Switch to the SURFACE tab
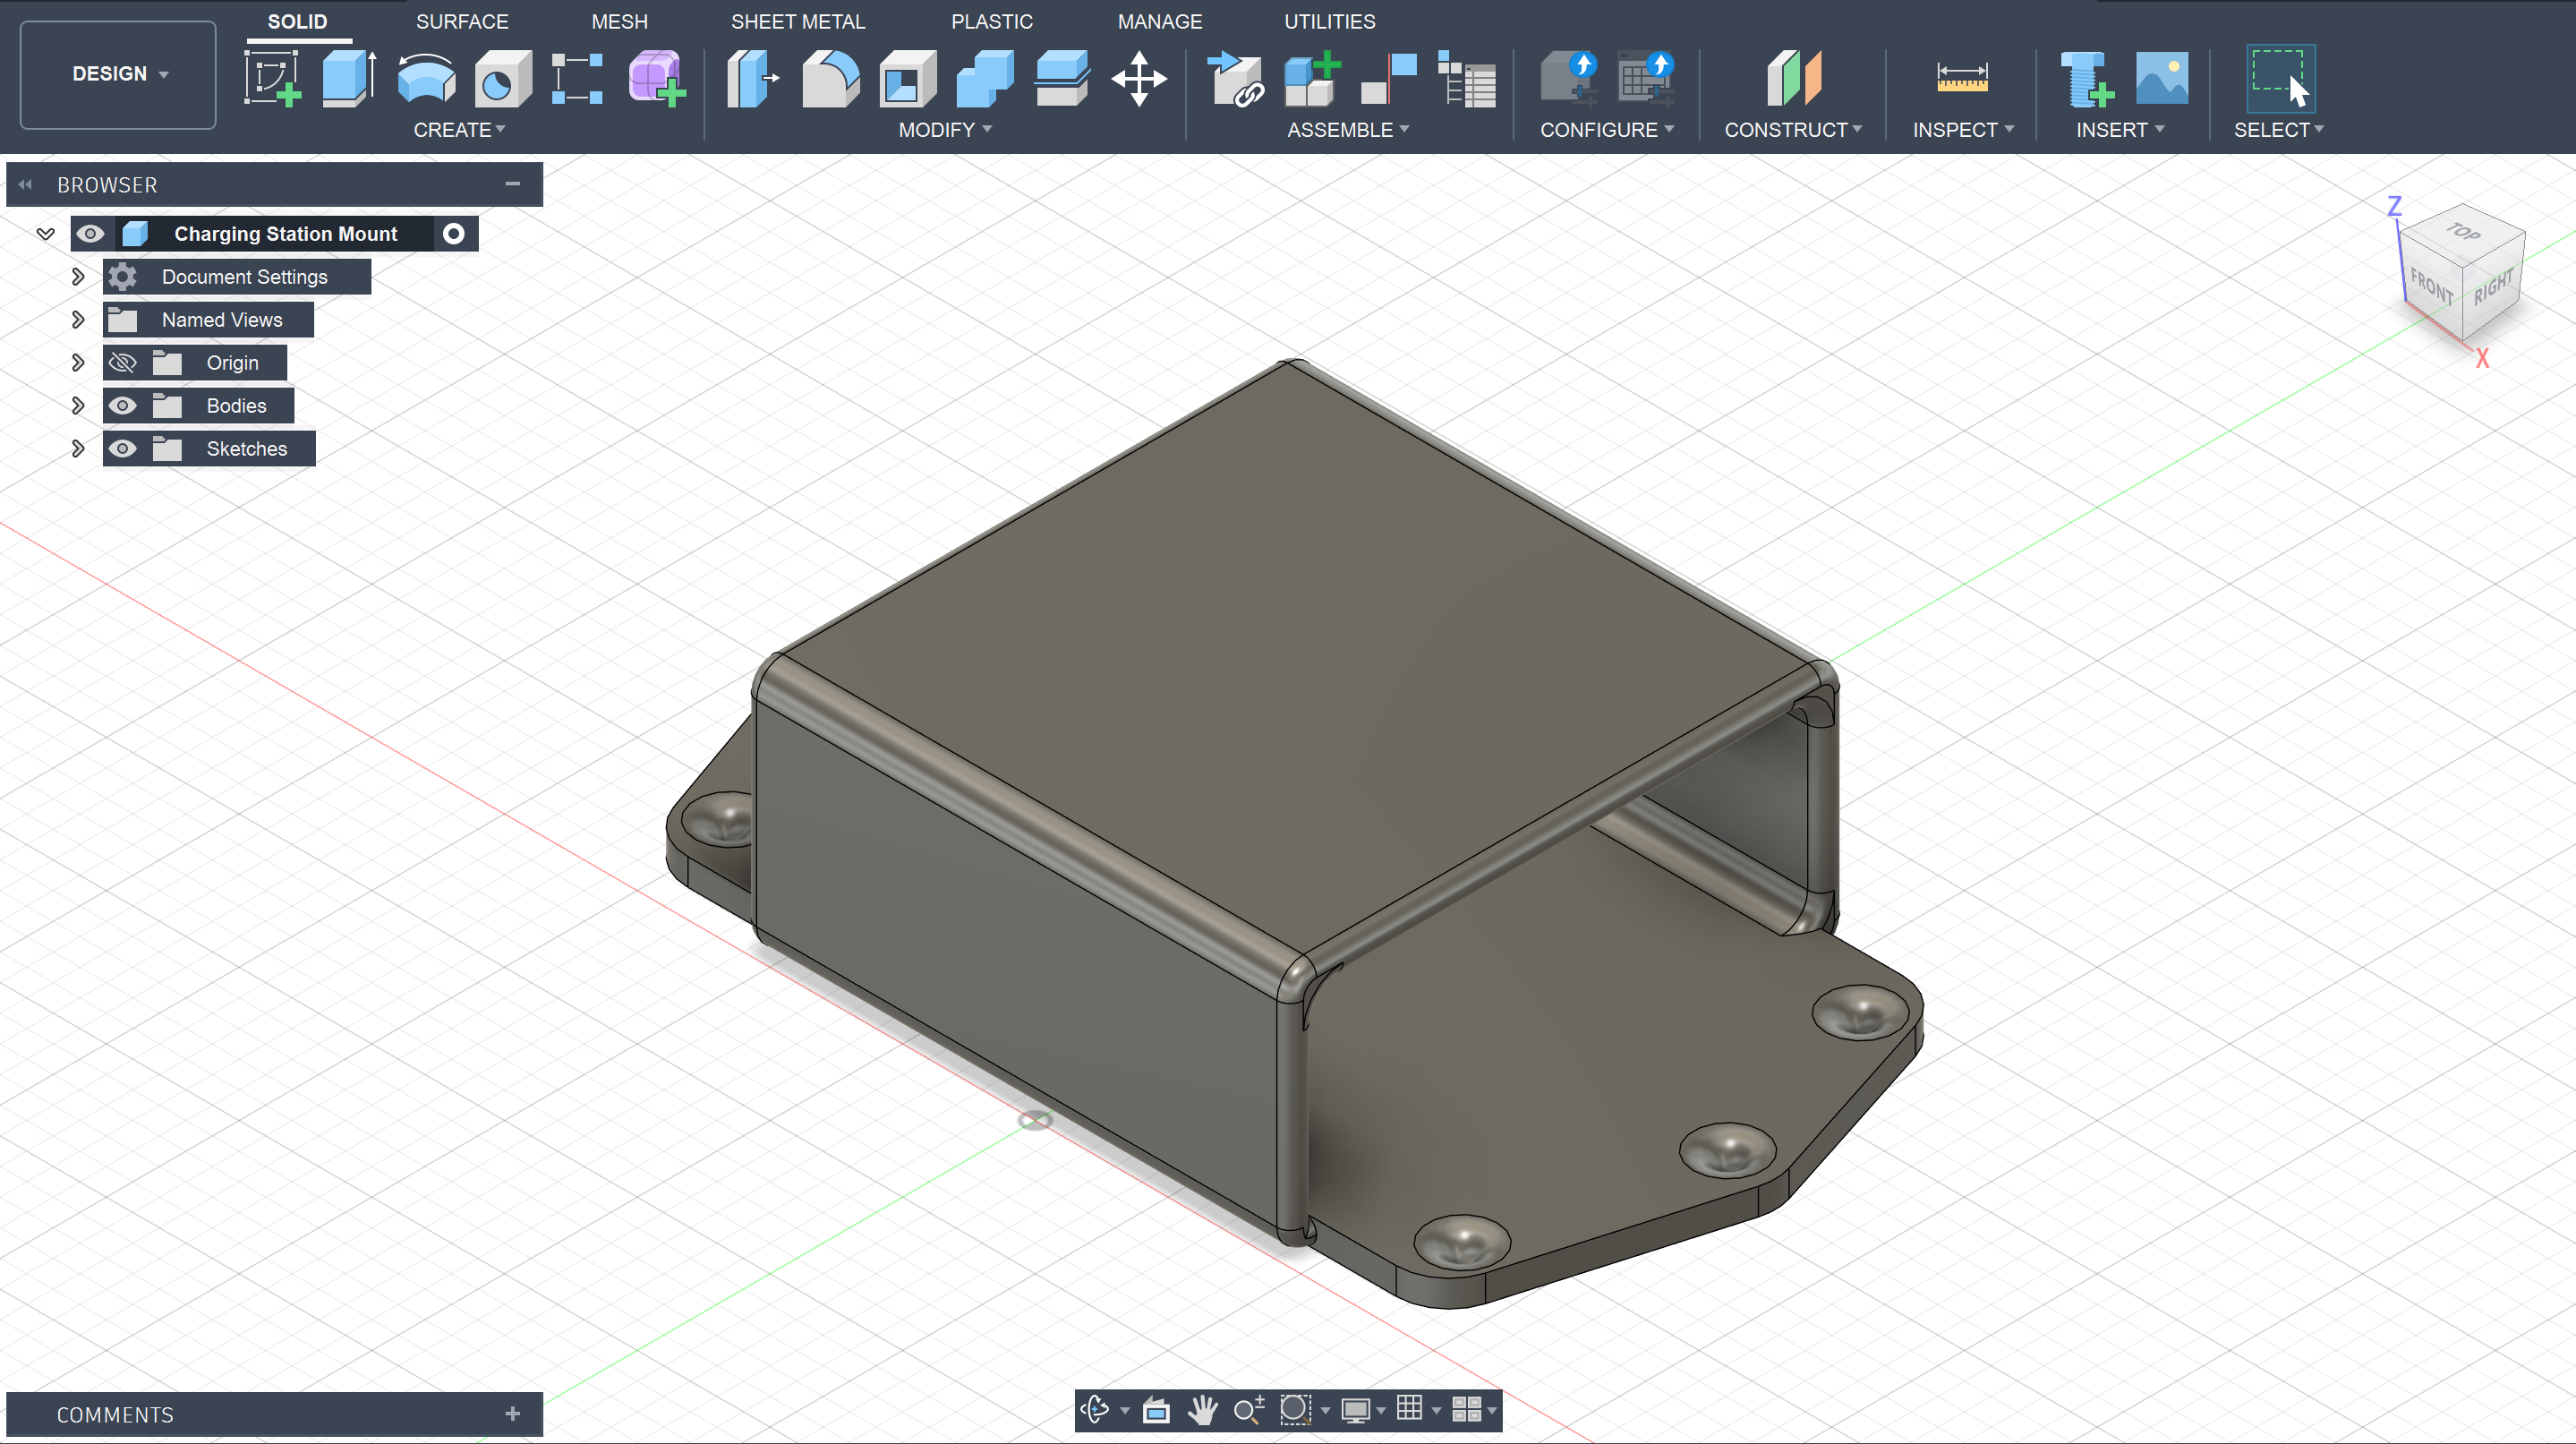This screenshot has height=1444, width=2576. (462, 22)
